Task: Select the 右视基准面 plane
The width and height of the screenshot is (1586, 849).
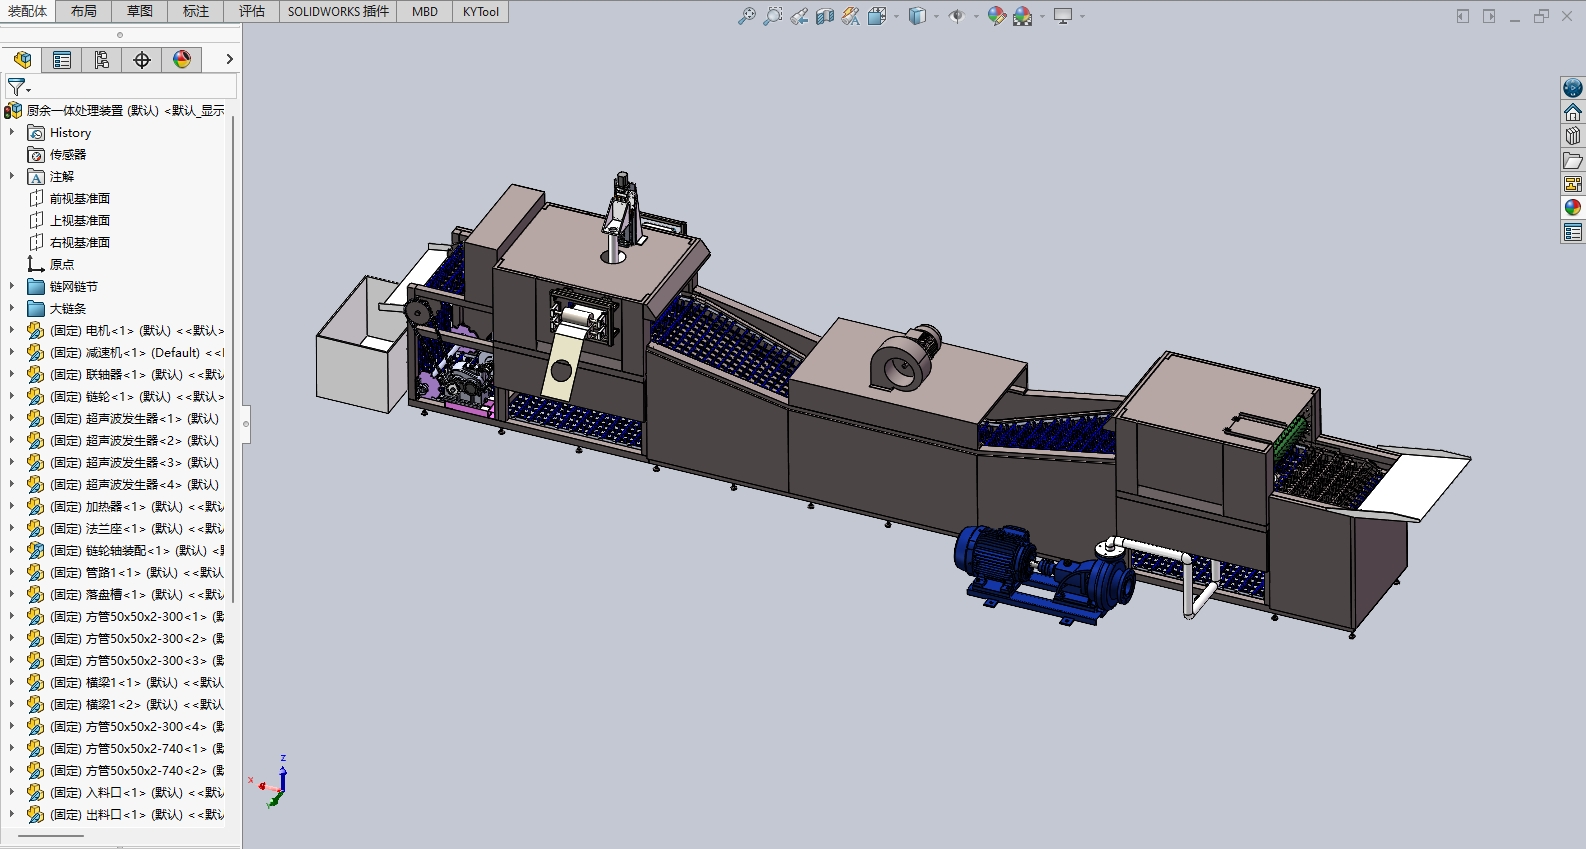Action: [x=80, y=243]
